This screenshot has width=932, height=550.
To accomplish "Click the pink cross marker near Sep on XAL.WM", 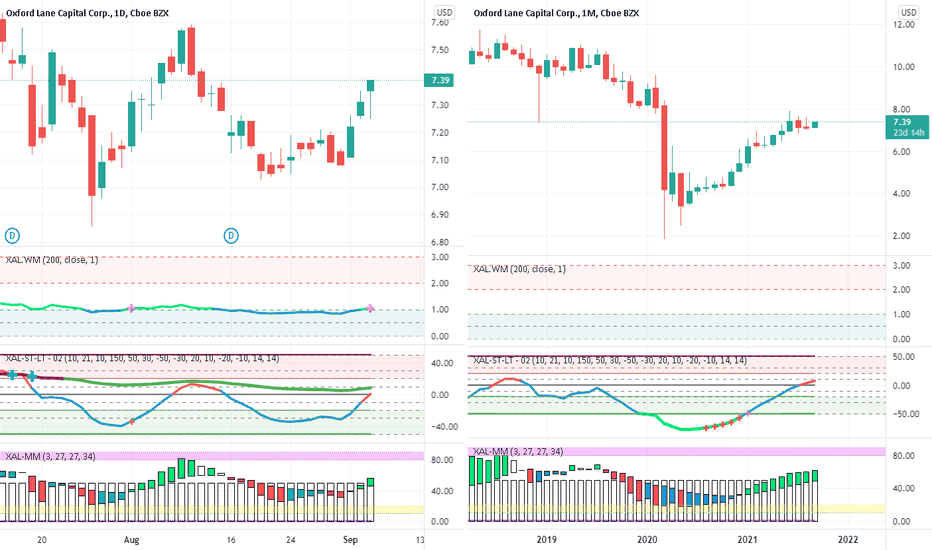I will [370, 308].
